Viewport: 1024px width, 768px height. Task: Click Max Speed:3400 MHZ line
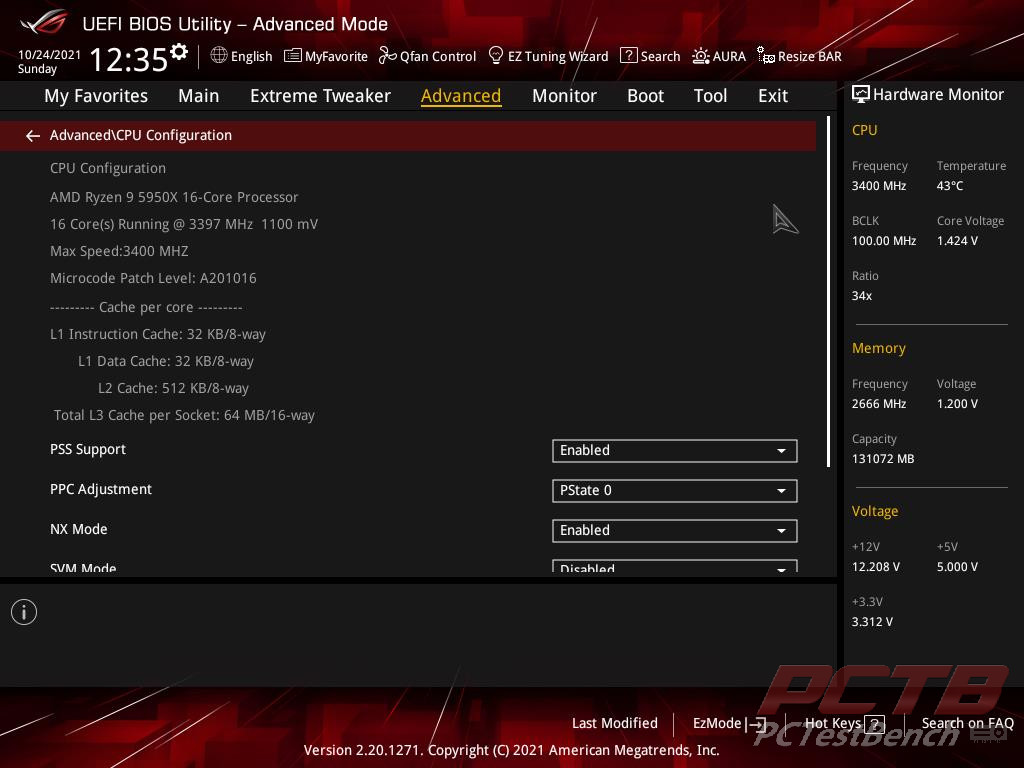pyautogui.click(x=119, y=251)
